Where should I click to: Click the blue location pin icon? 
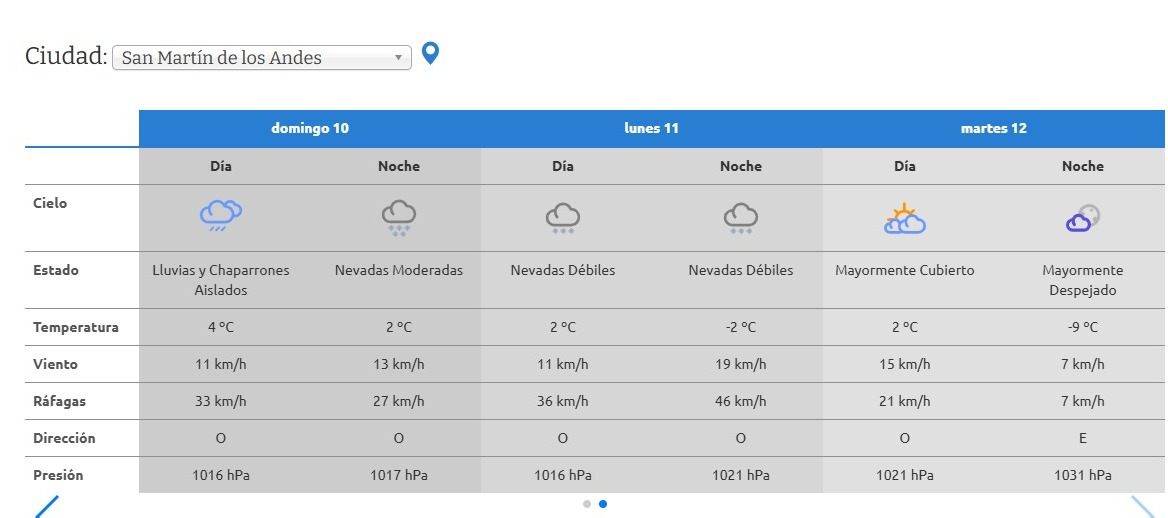[x=430, y=54]
